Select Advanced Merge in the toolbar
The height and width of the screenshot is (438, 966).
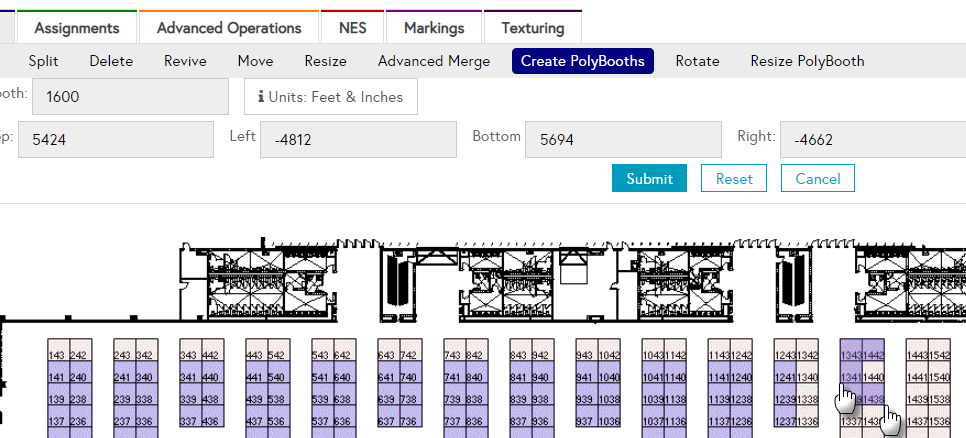pyautogui.click(x=434, y=61)
